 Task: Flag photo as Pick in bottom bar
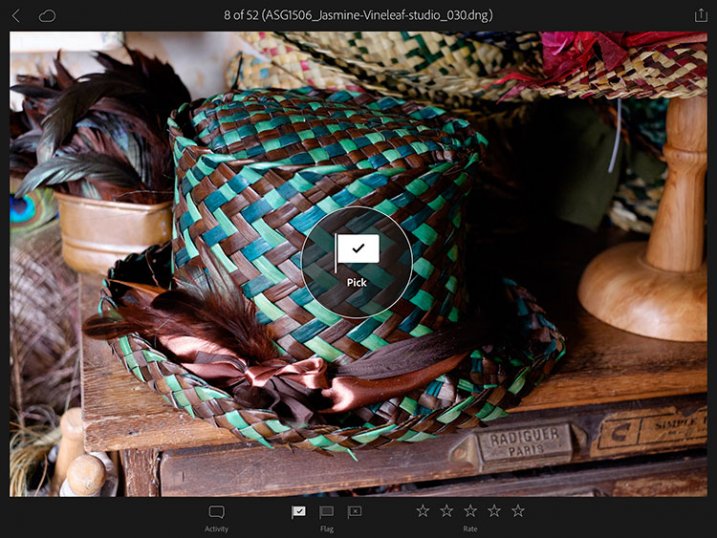[x=298, y=512]
